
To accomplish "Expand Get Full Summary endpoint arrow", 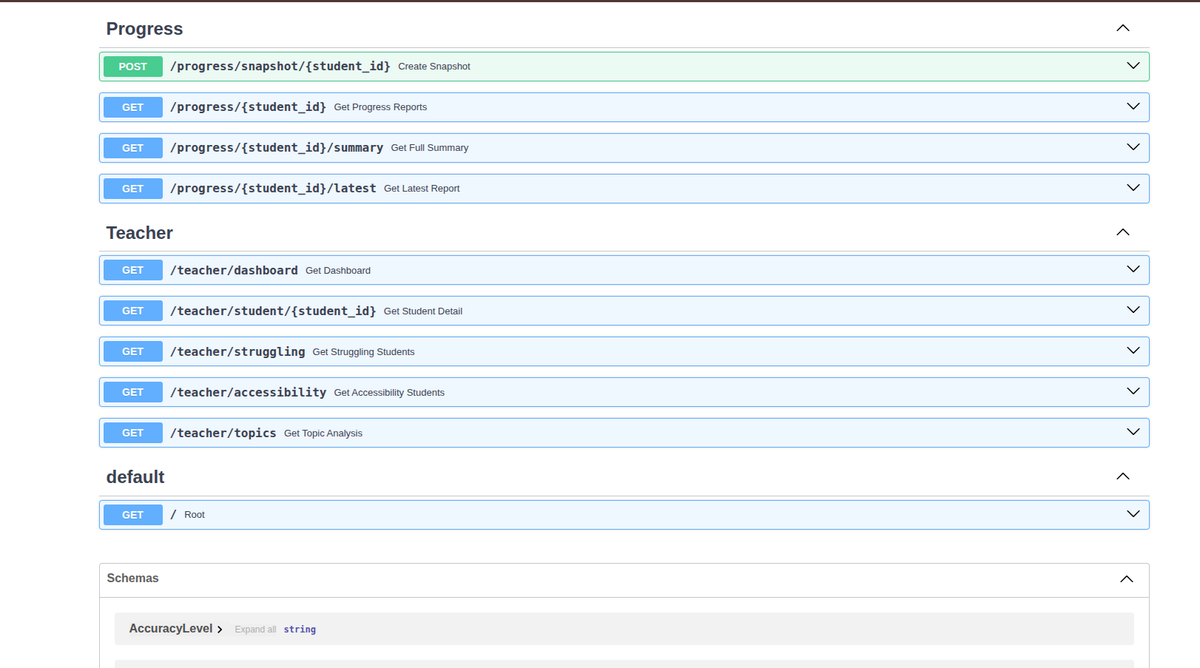I will pyautogui.click(x=1133, y=148).
